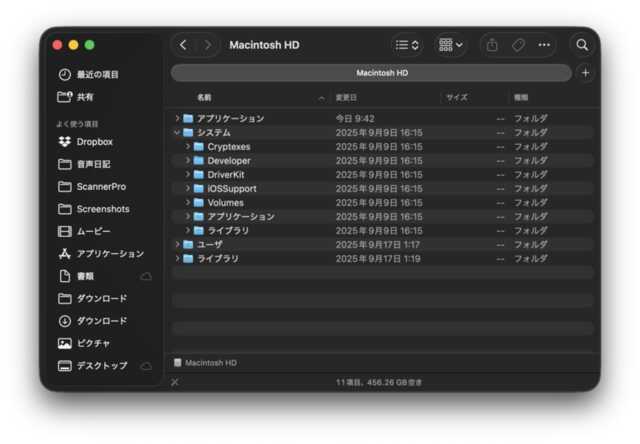Select the Developer folder row

[x=382, y=160]
